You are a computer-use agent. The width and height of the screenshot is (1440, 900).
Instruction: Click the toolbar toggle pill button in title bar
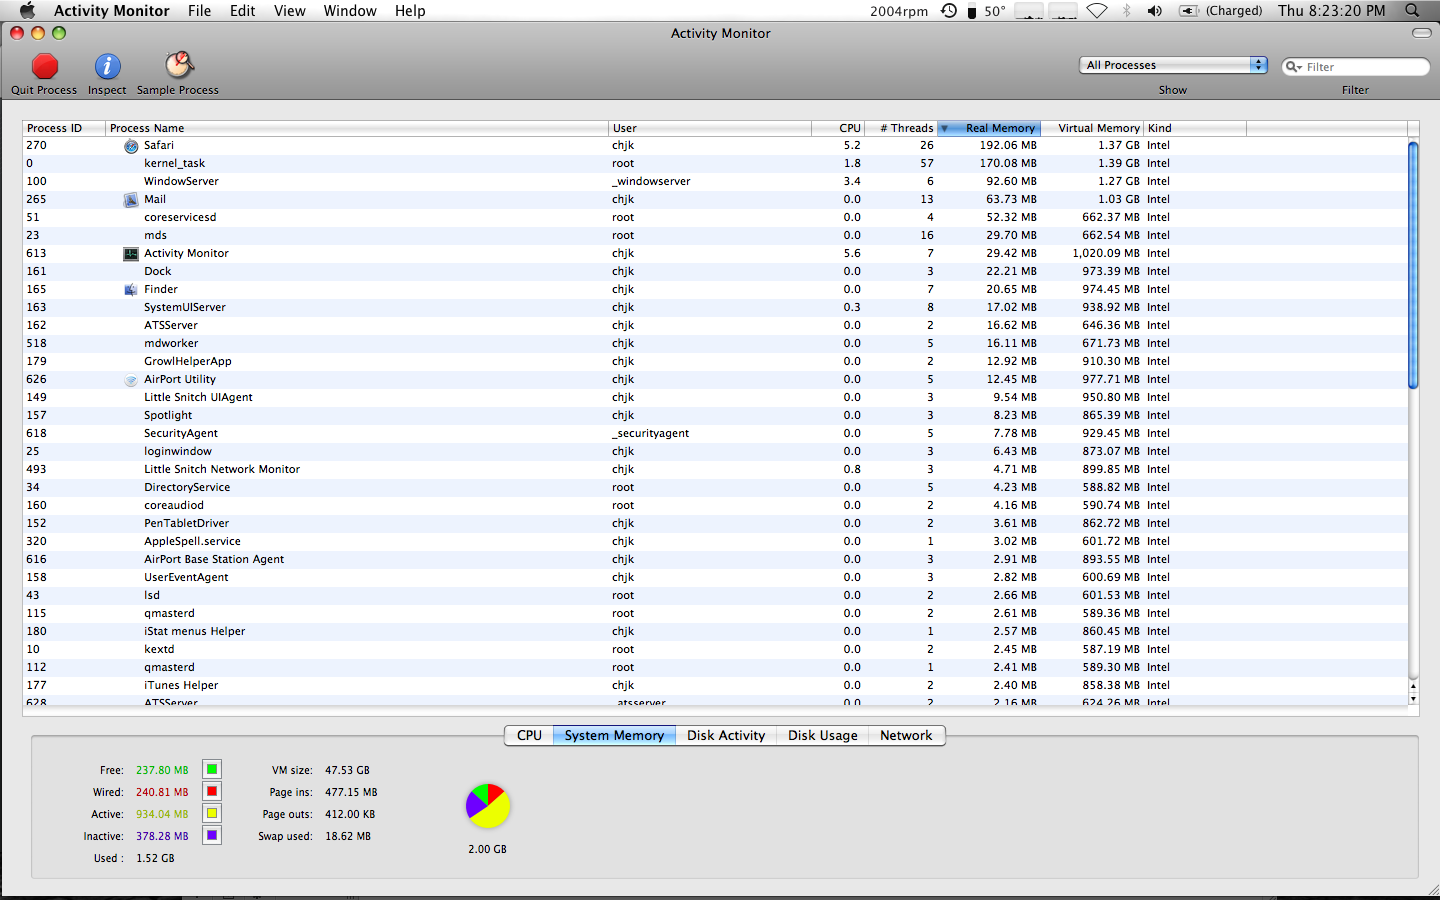click(x=1421, y=33)
